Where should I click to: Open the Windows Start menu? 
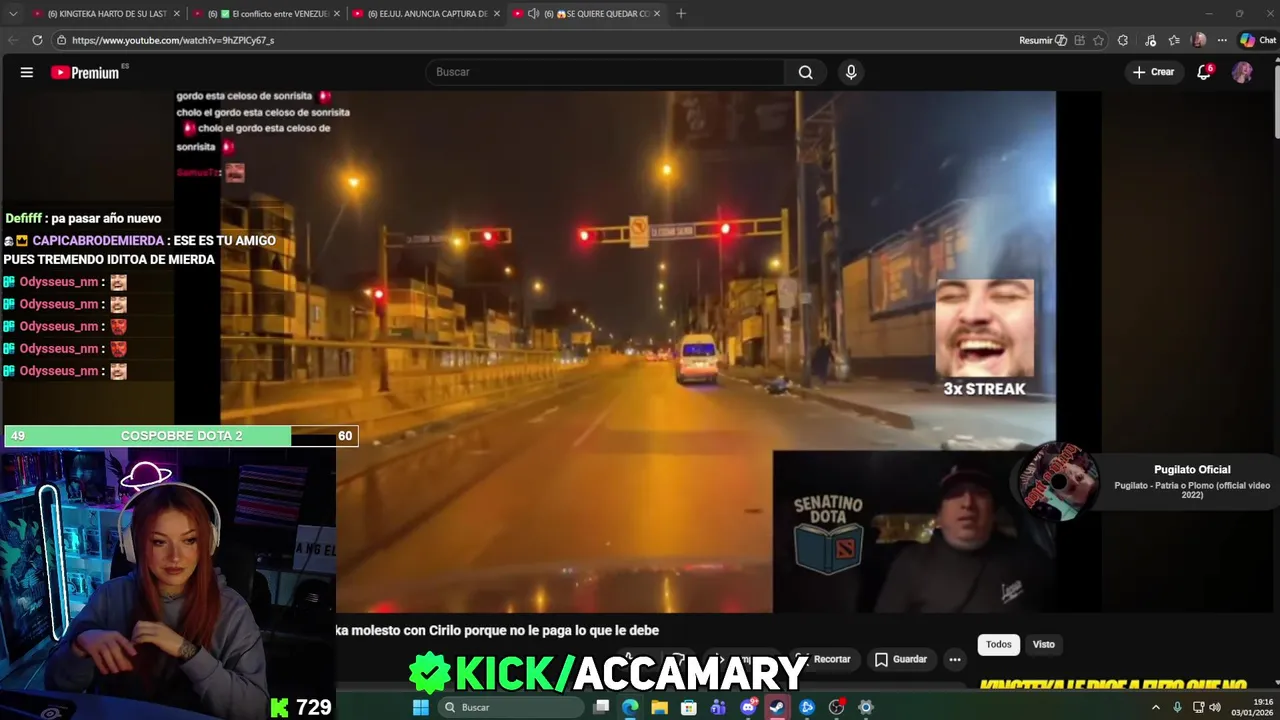point(421,707)
